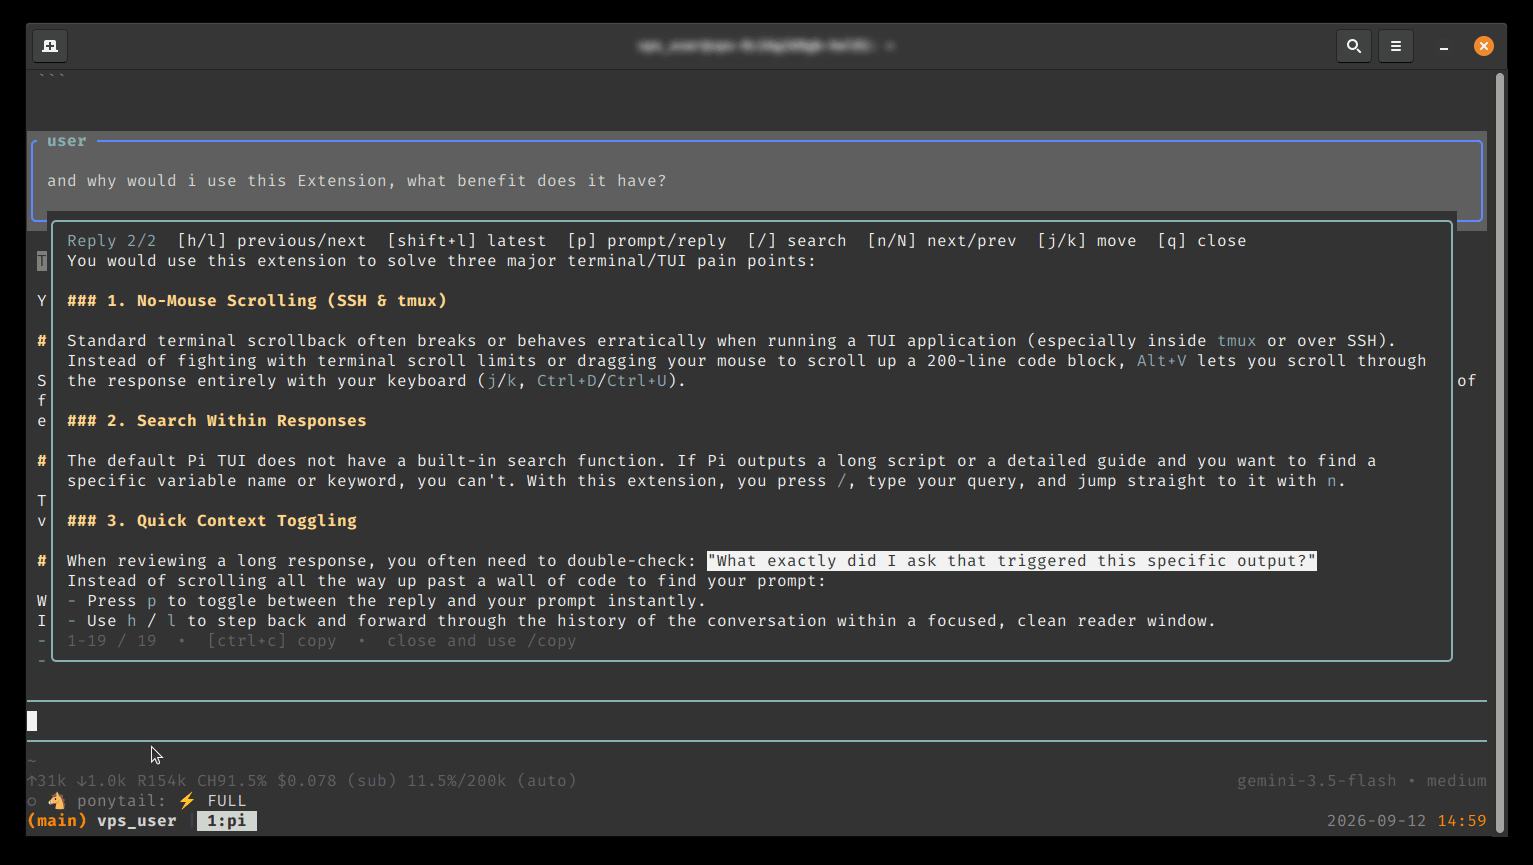The height and width of the screenshot is (865, 1533).
Task: Focus the empty prompt input line
Action: coord(756,721)
